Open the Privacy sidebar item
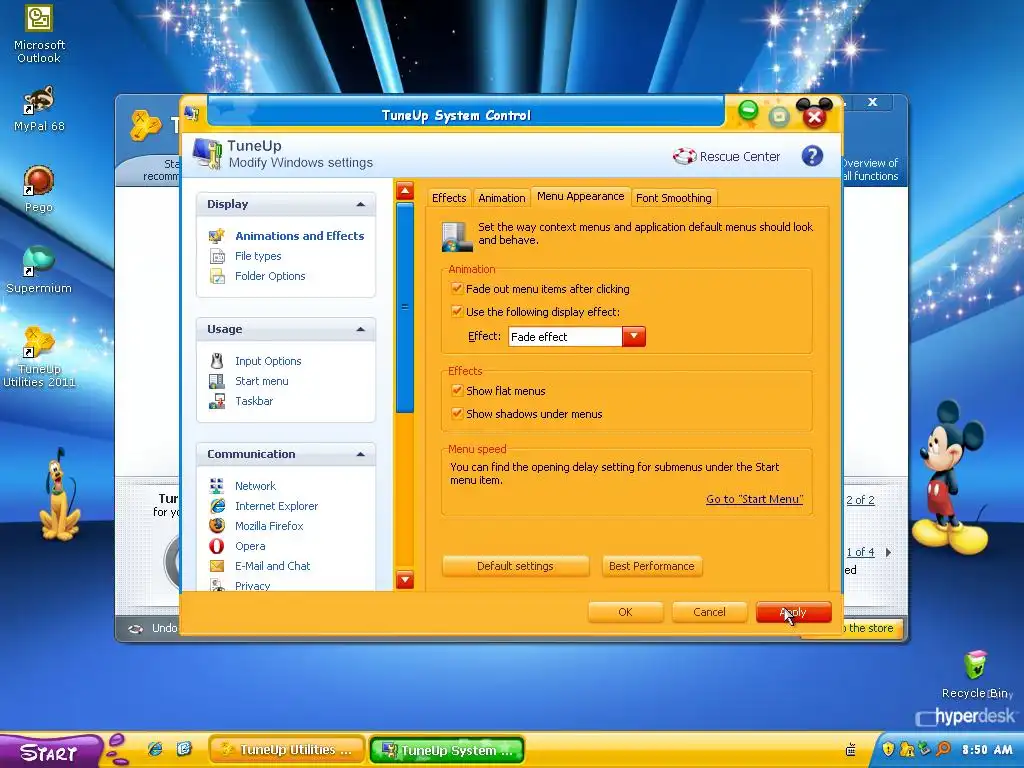Screen dimensions: 1024x768 coord(252,586)
